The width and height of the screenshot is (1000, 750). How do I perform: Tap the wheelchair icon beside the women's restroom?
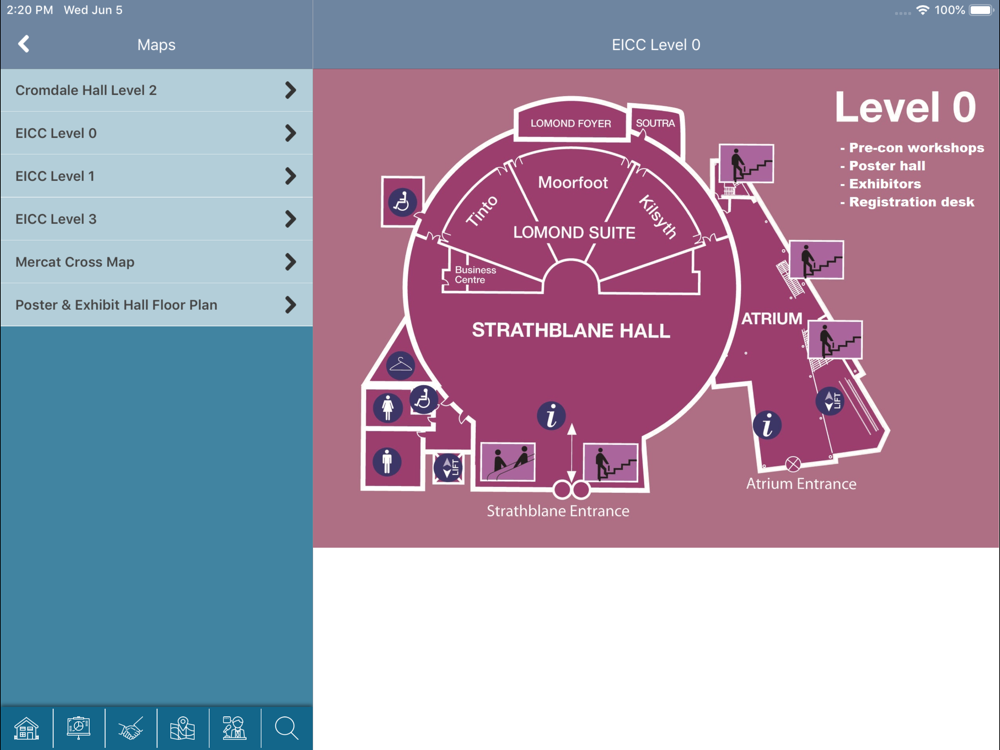tap(423, 401)
